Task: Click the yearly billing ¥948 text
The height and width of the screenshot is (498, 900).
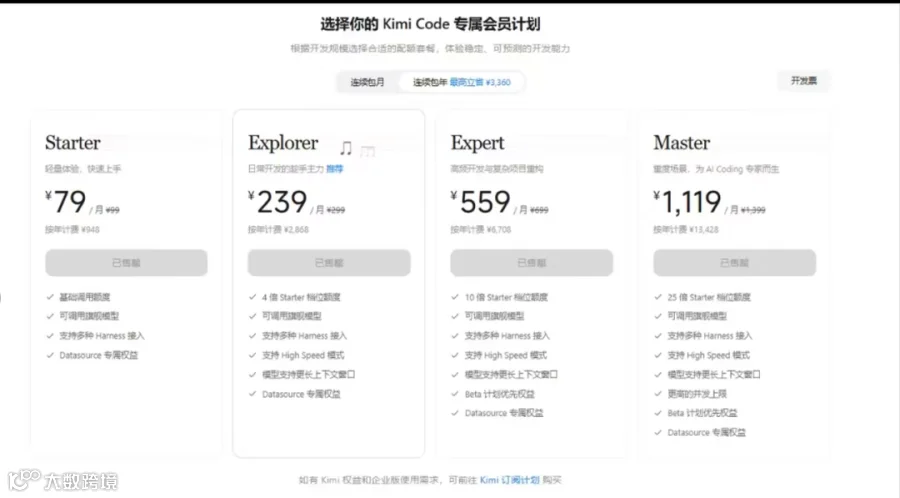Action: point(72,229)
